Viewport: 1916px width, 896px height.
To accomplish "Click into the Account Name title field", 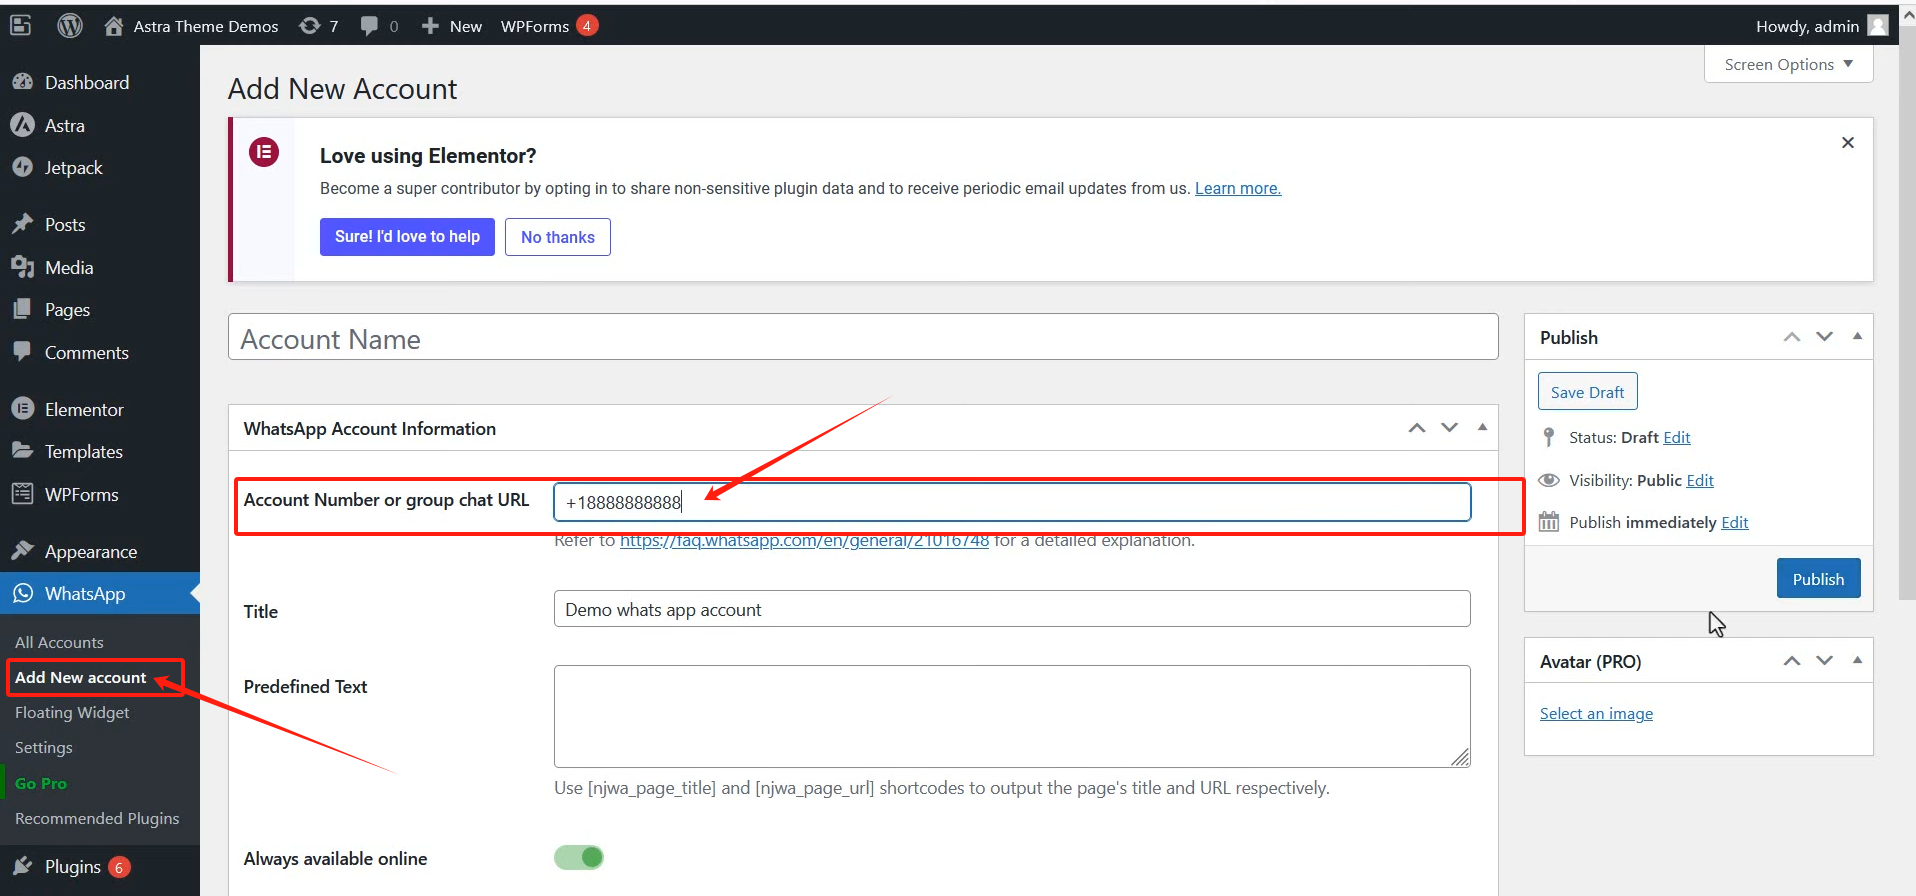I will (862, 339).
